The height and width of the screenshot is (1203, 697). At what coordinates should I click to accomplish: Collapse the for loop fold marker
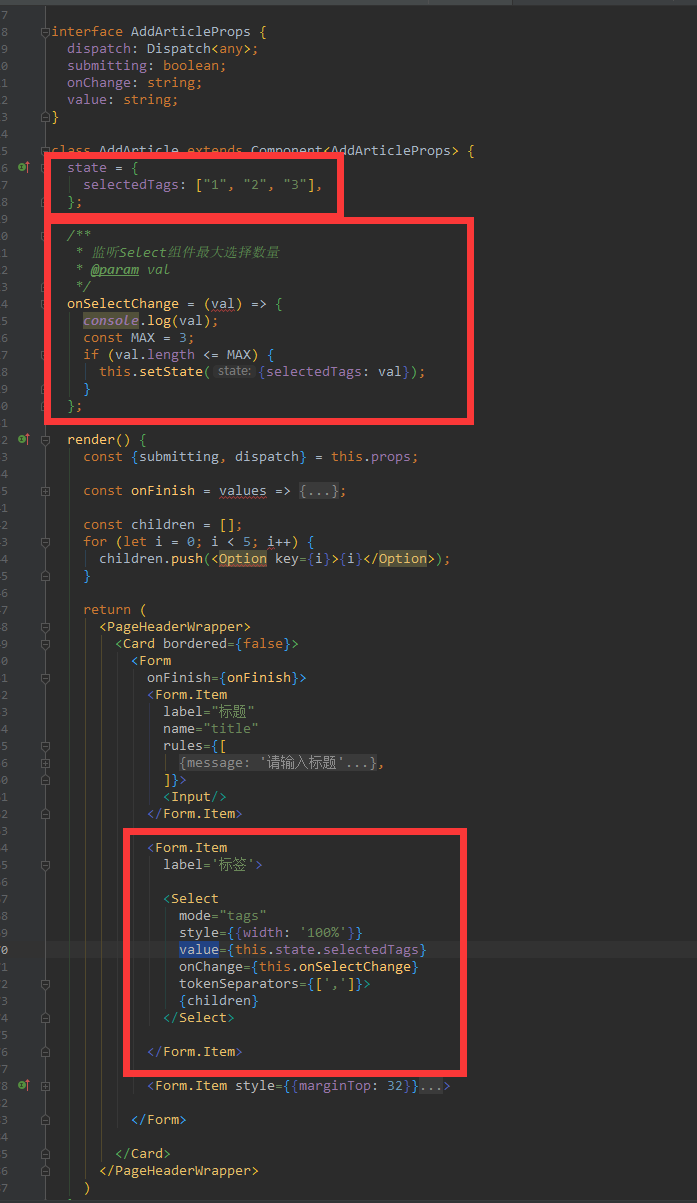click(x=46, y=541)
